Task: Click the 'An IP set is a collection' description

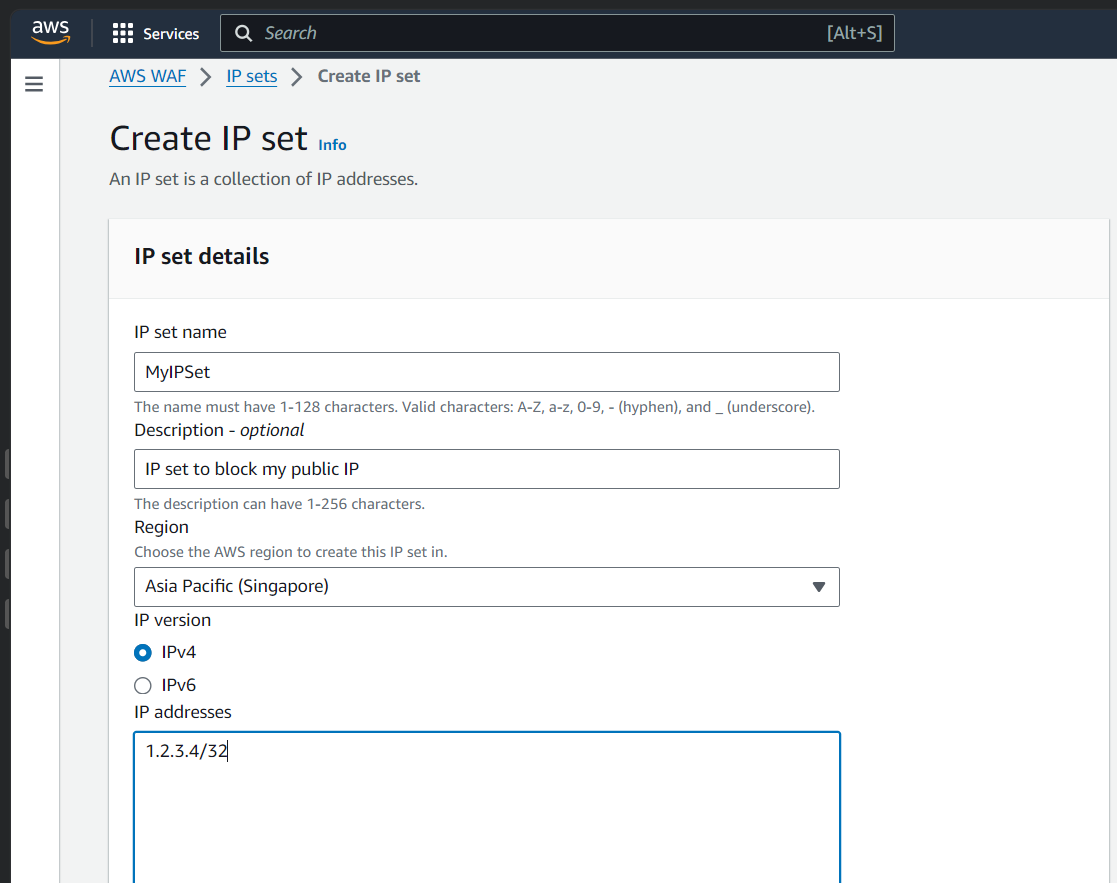Action: click(264, 179)
